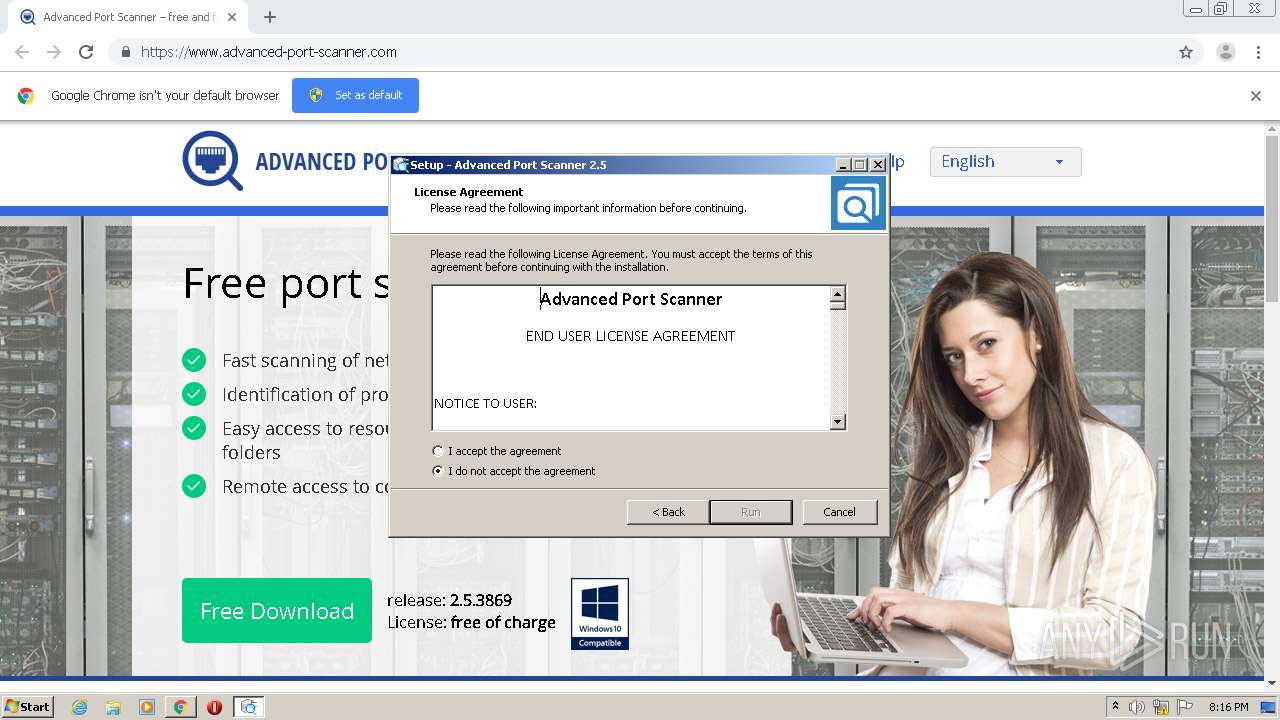
Task: Click the 'Identification of pro' green checkmark icon
Action: pyautogui.click(x=194, y=394)
